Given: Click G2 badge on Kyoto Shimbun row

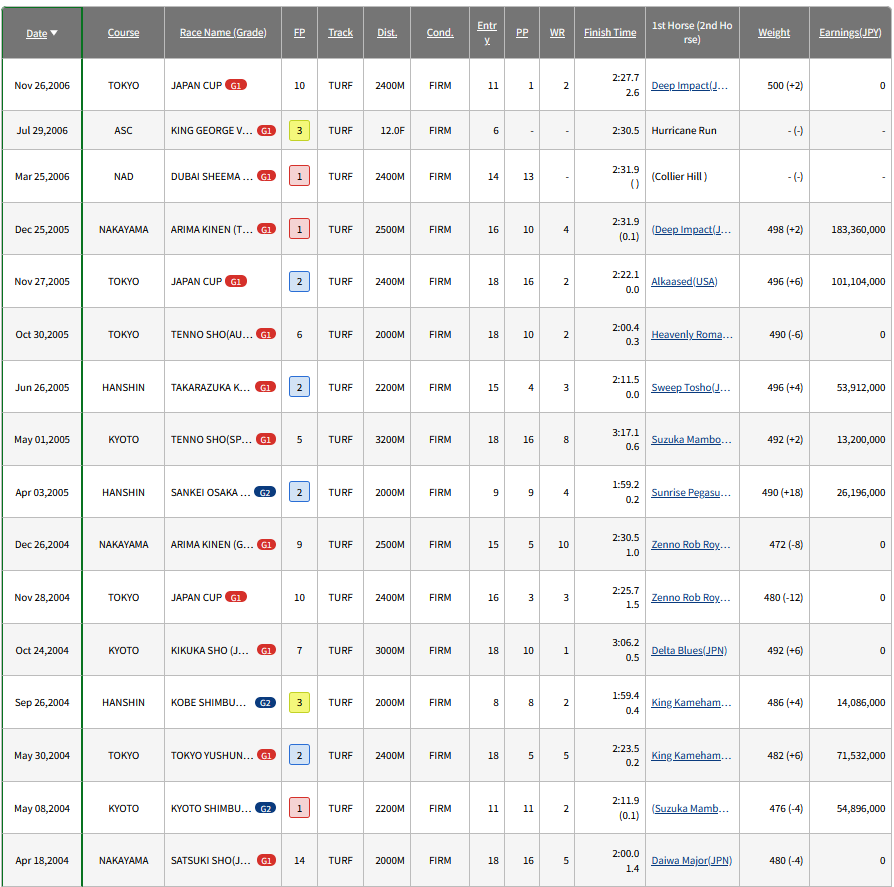Looking at the screenshot, I should (x=265, y=808).
